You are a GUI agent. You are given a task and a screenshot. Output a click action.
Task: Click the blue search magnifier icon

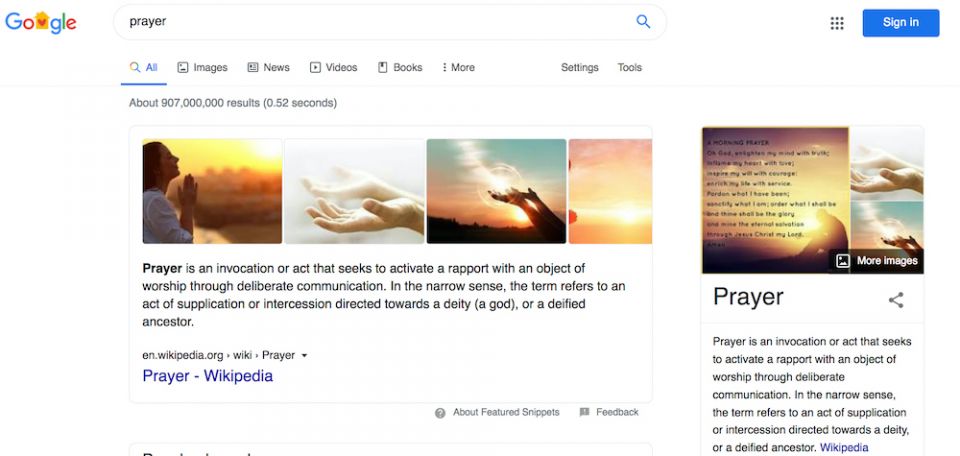pyautogui.click(x=643, y=22)
